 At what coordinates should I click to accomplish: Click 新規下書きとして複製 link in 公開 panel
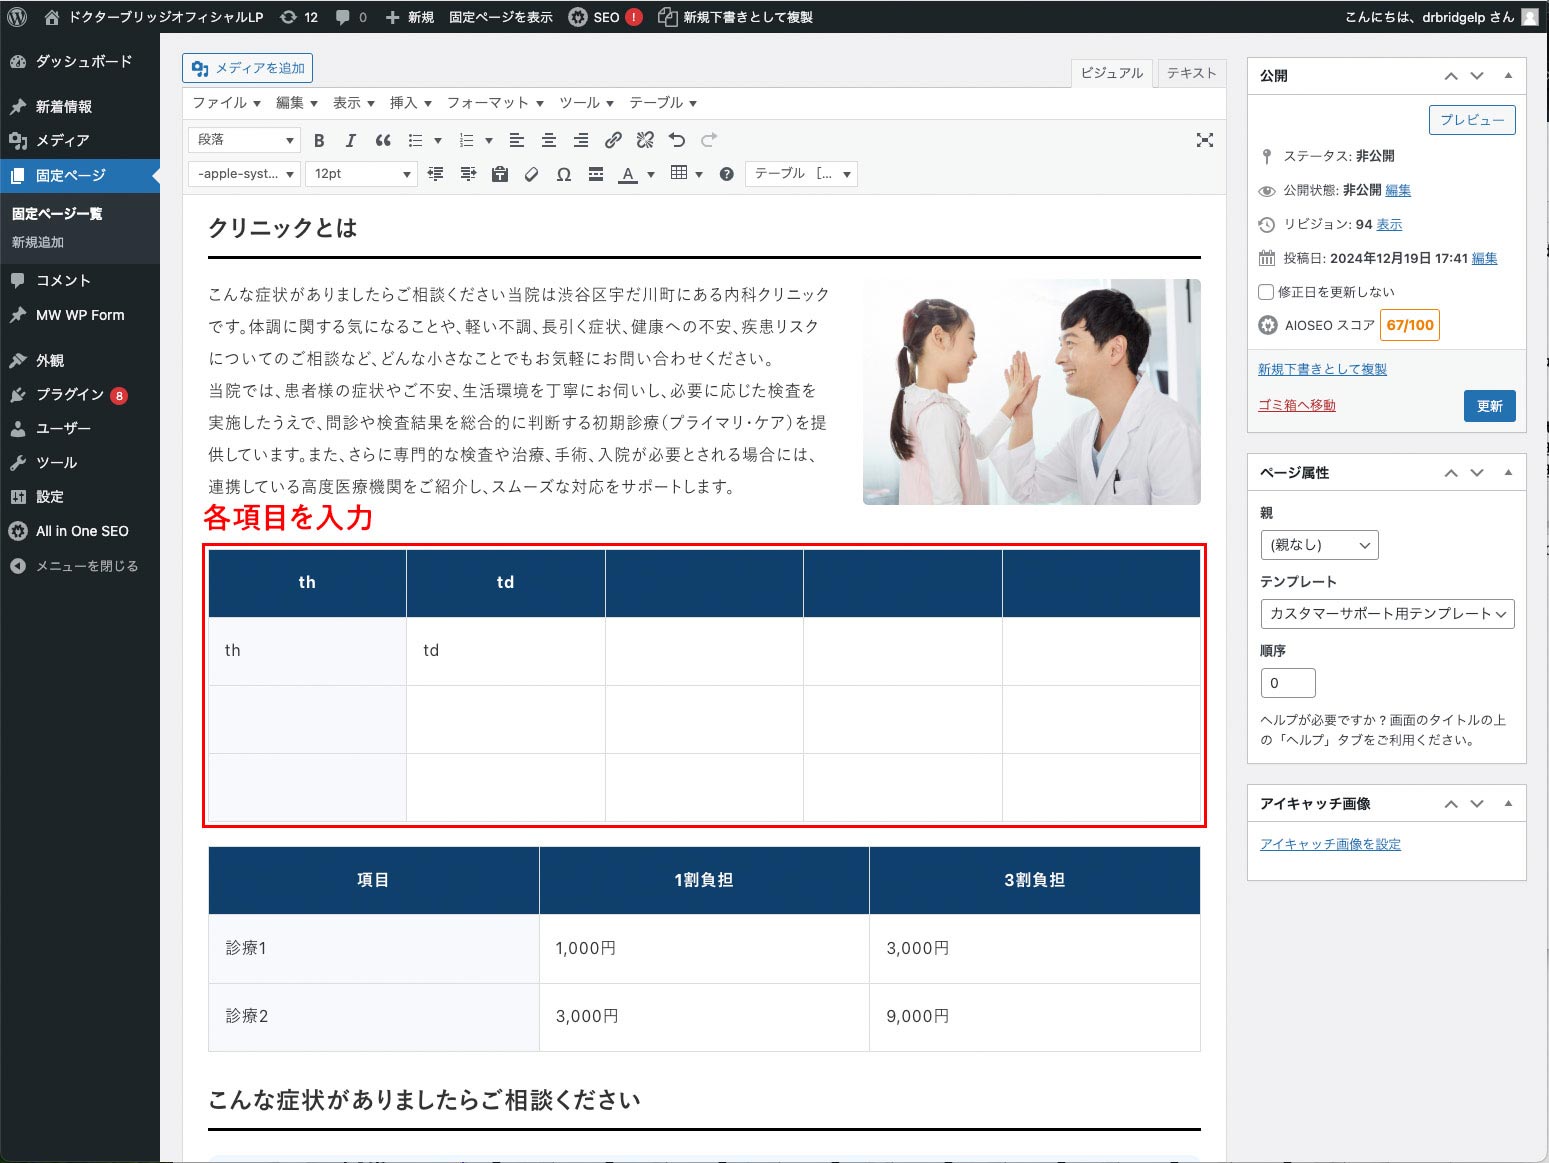click(x=1322, y=369)
